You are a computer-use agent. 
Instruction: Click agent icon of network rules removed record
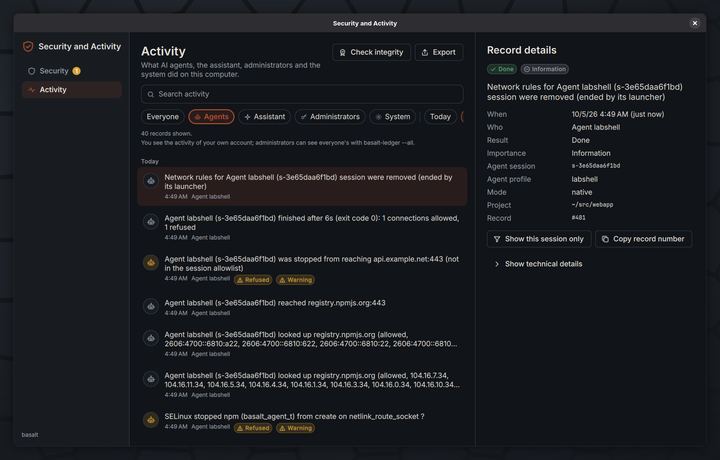[x=151, y=181]
